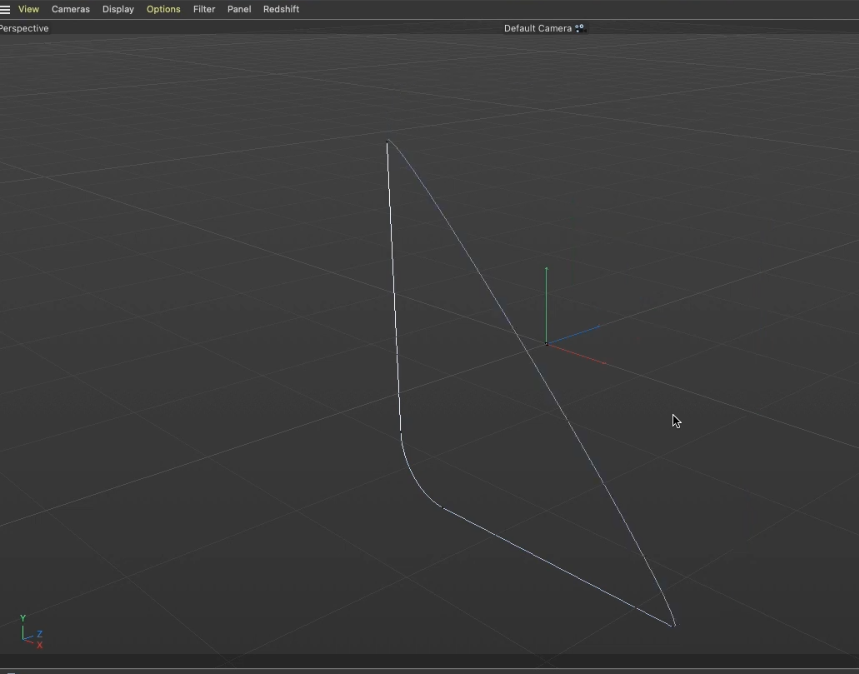Open the Filter menu
This screenshot has height=674, width=859.
[x=204, y=9]
